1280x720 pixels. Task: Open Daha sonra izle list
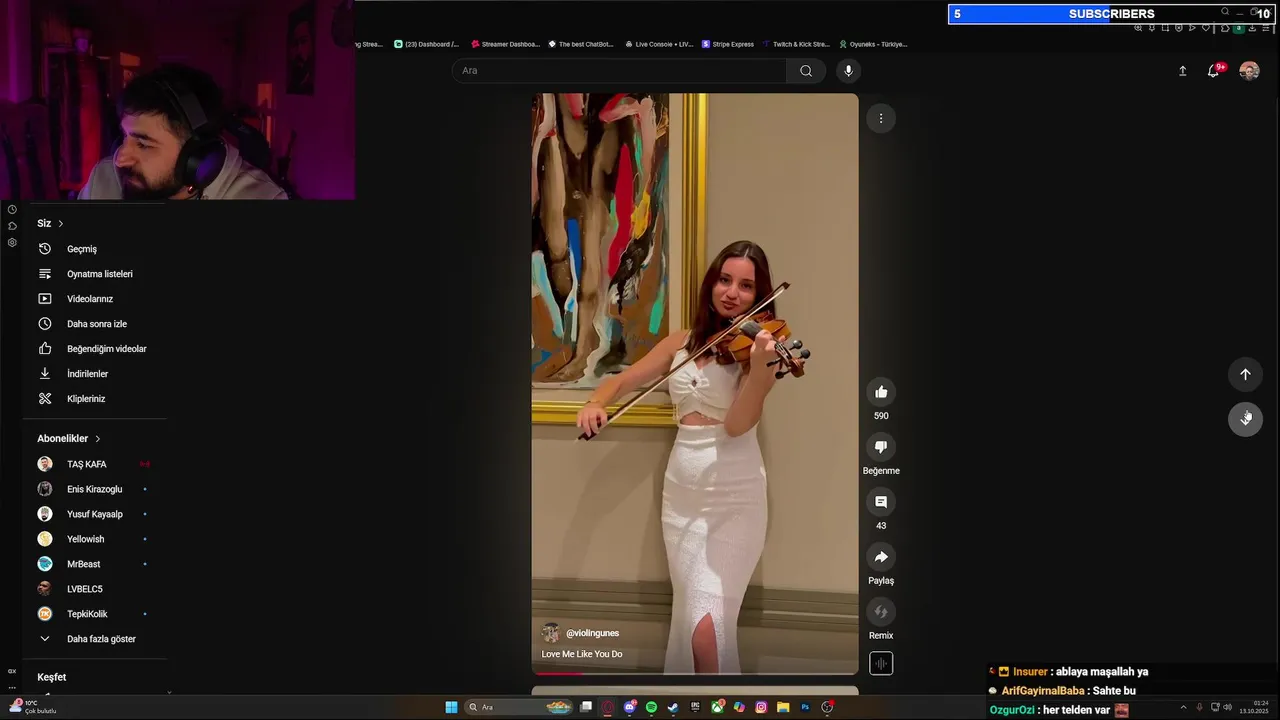(x=95, y=324)
